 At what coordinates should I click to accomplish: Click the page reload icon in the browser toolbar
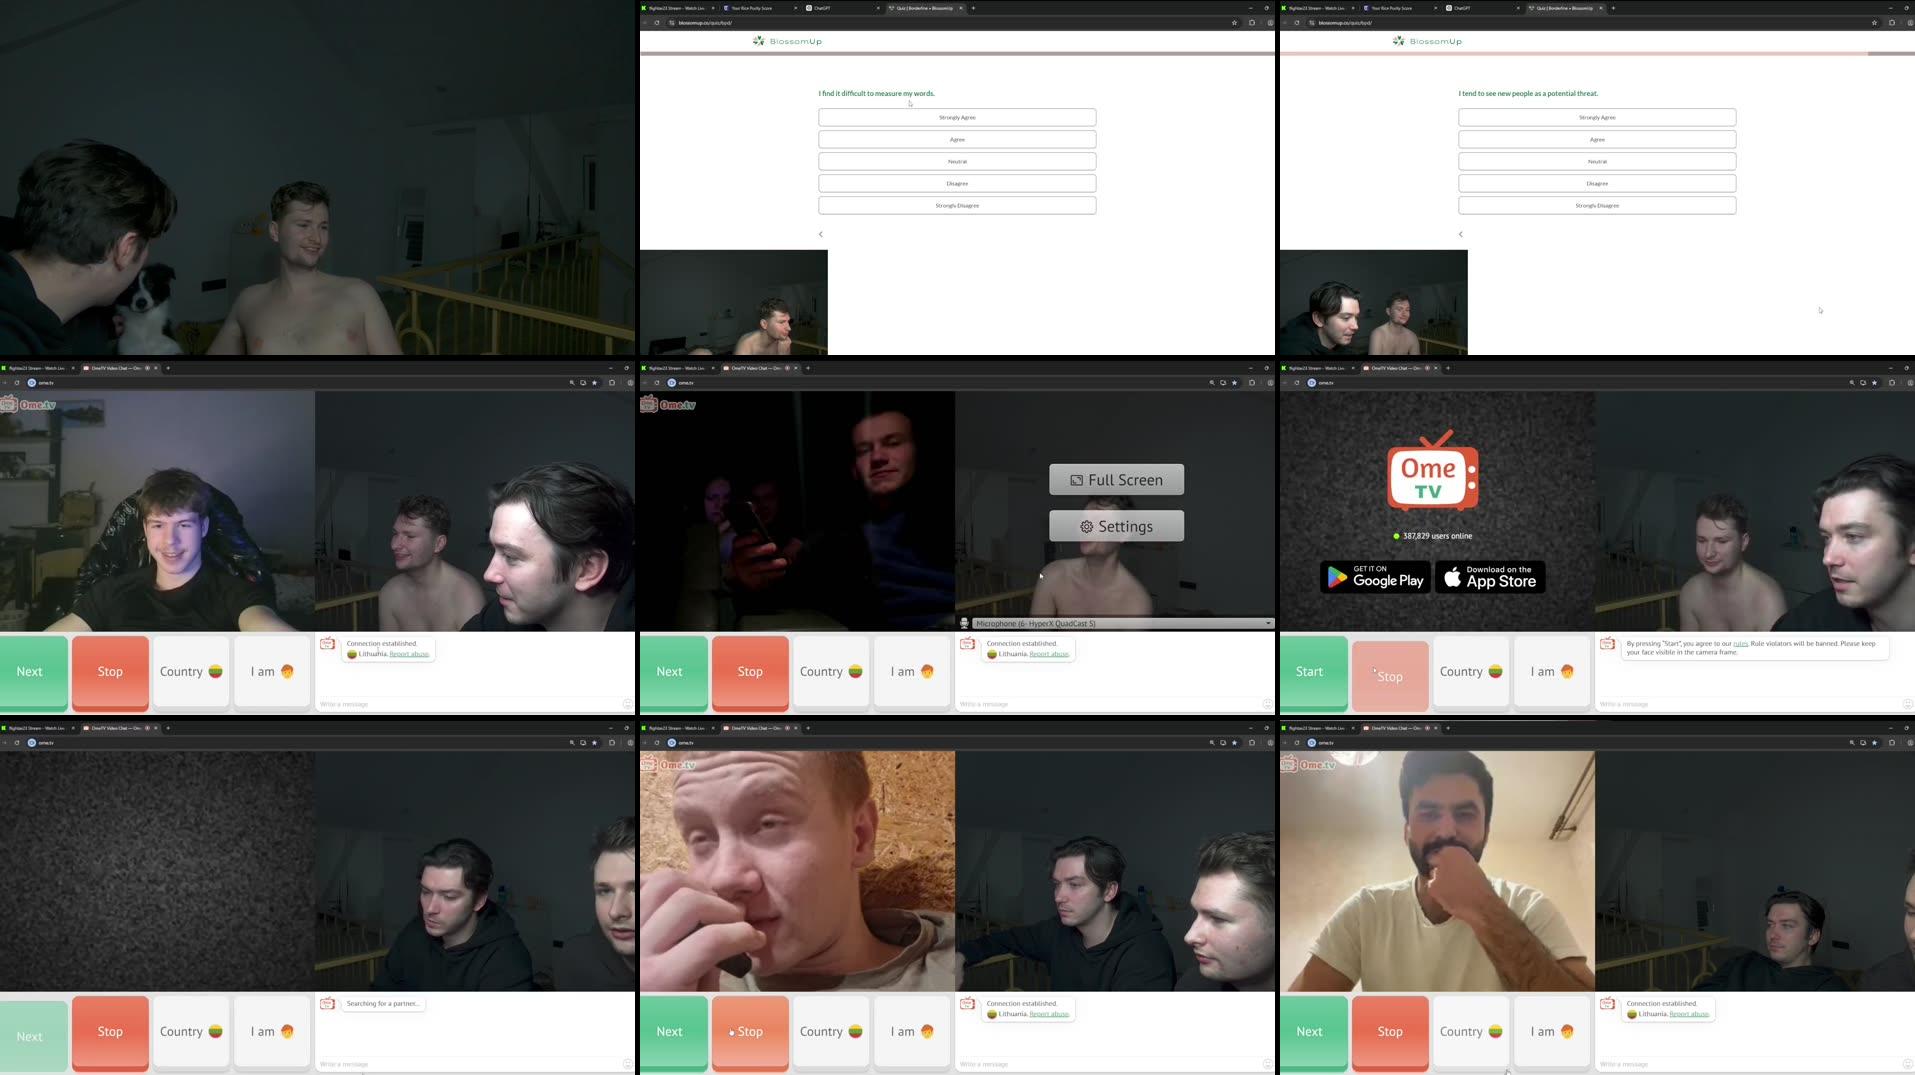(x=658, y=22)
